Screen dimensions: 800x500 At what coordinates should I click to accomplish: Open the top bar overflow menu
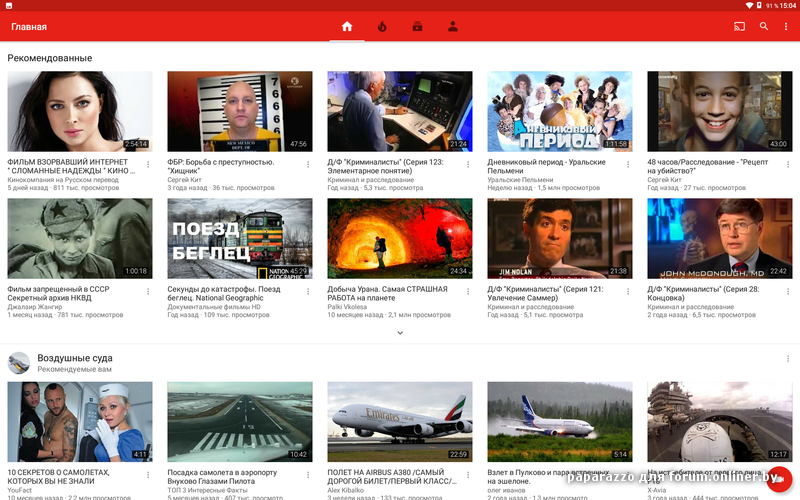787,26
